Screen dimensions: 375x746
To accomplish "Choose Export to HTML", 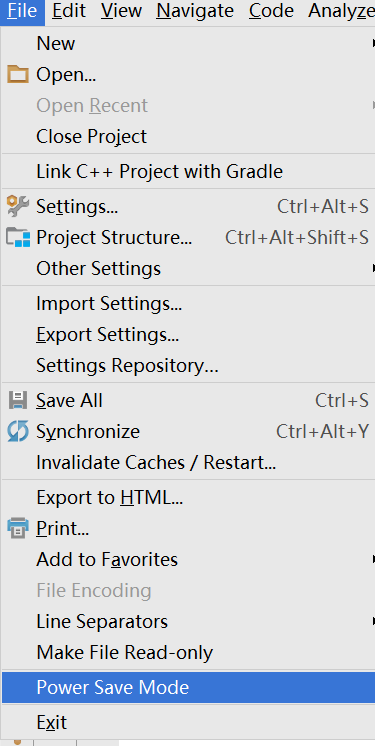I will click(188, 498).
